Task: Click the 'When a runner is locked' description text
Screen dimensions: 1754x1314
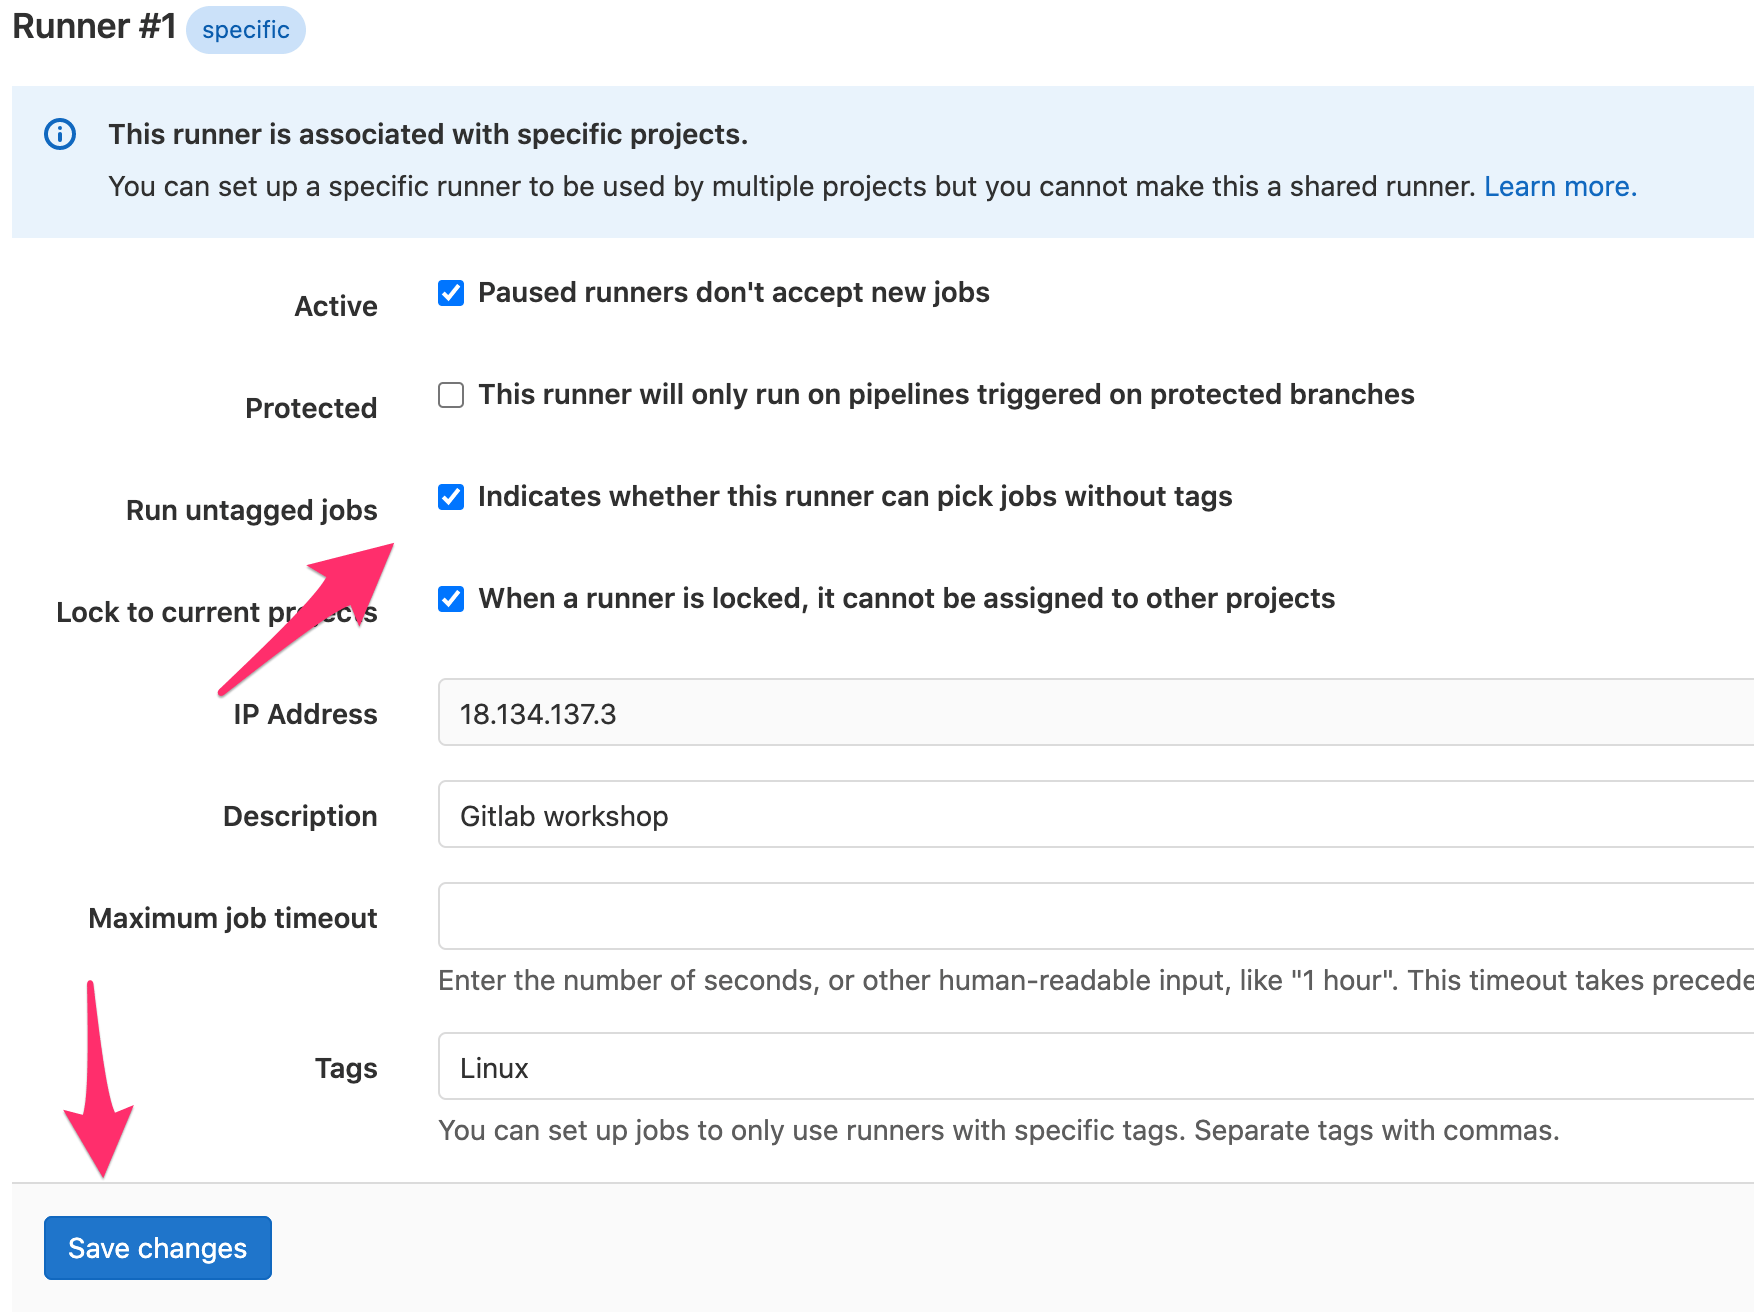Action: (x=906, y=599)
